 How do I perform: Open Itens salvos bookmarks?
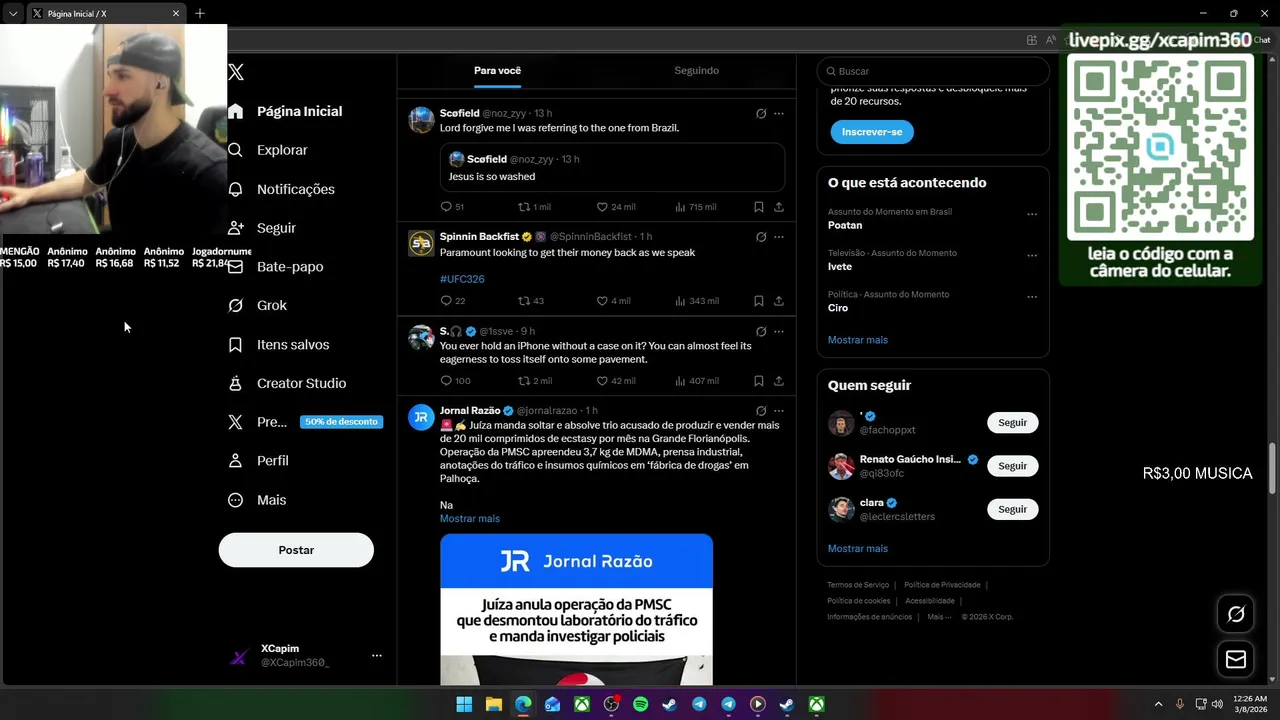click(278, 345)
